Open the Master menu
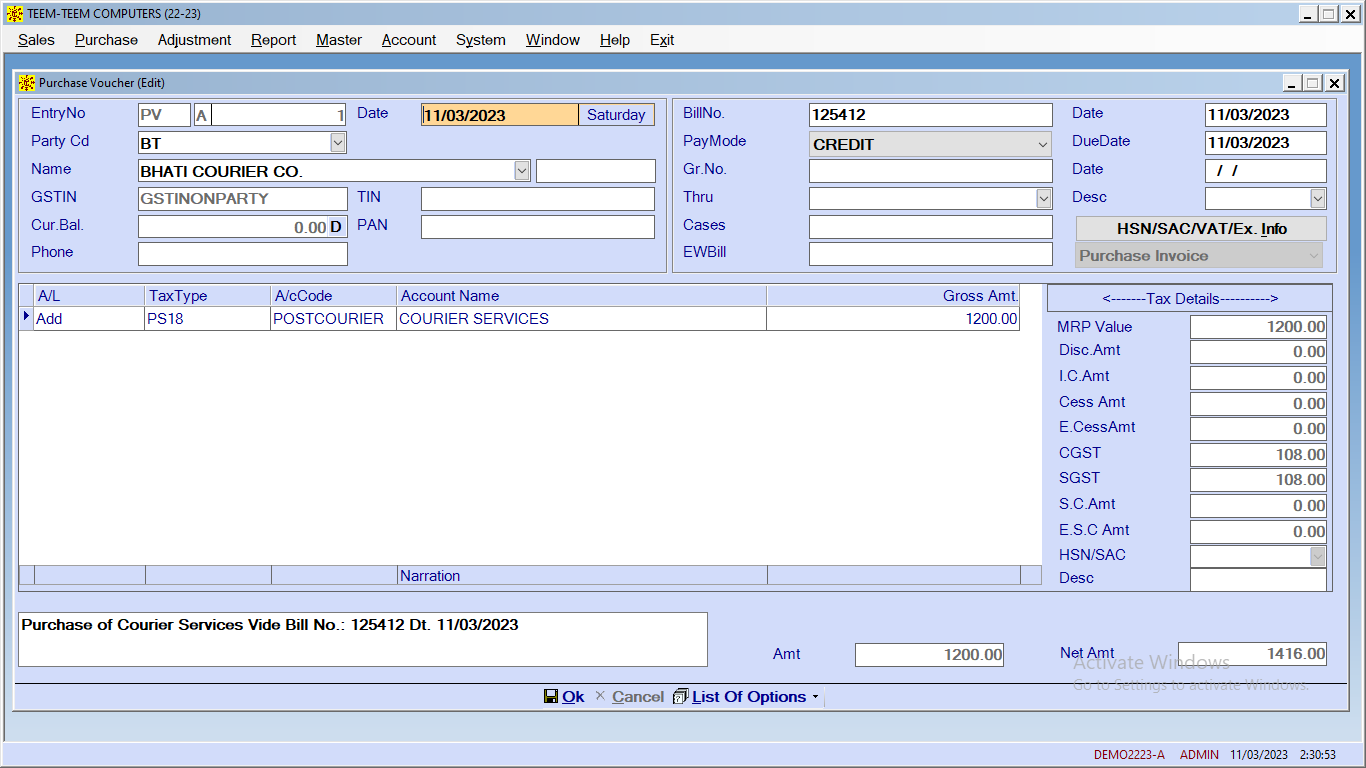This screenshot has height=768, width=1366. coord(339,40)
